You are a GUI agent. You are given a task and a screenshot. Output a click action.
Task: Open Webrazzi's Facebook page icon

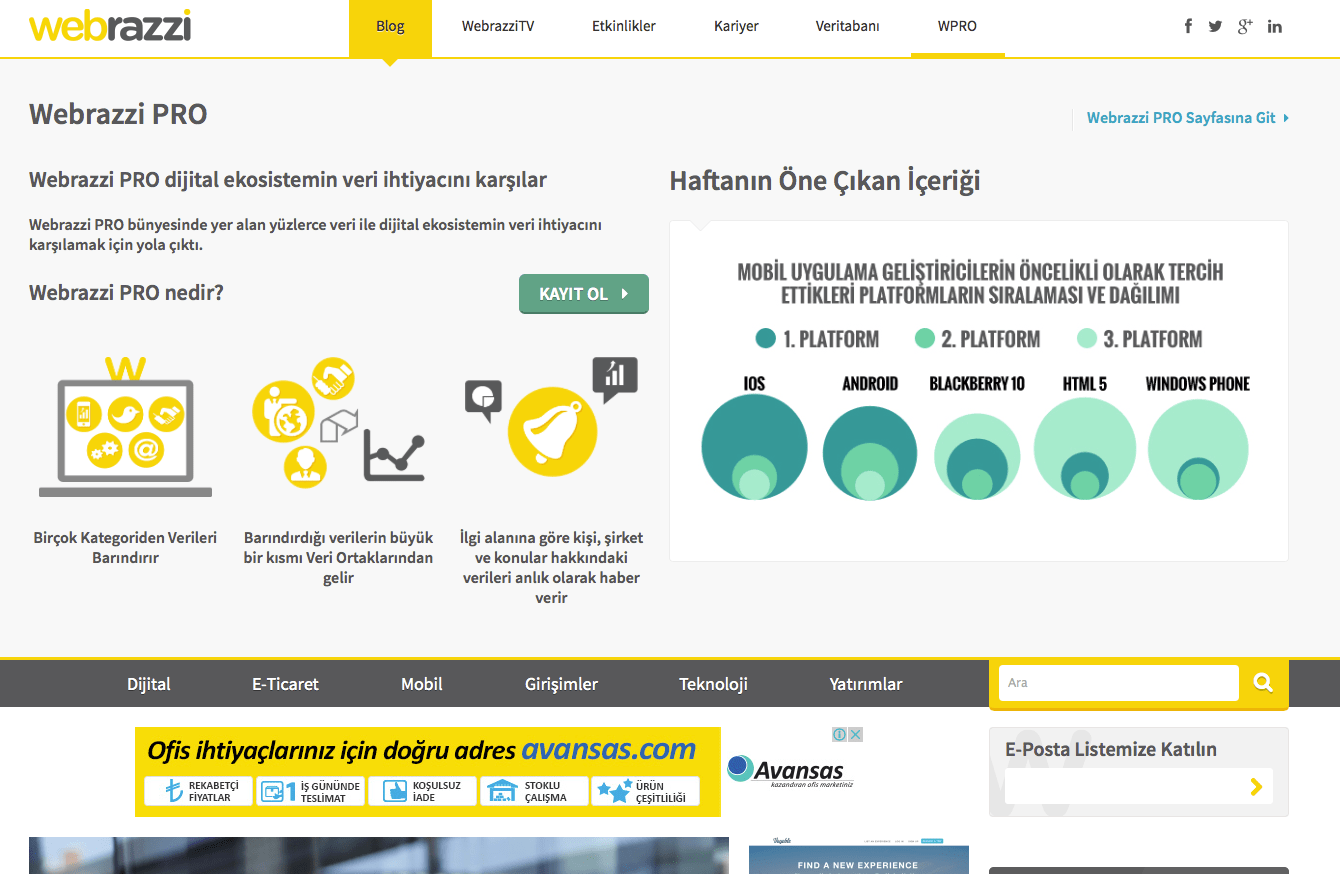coord(1188,26)
